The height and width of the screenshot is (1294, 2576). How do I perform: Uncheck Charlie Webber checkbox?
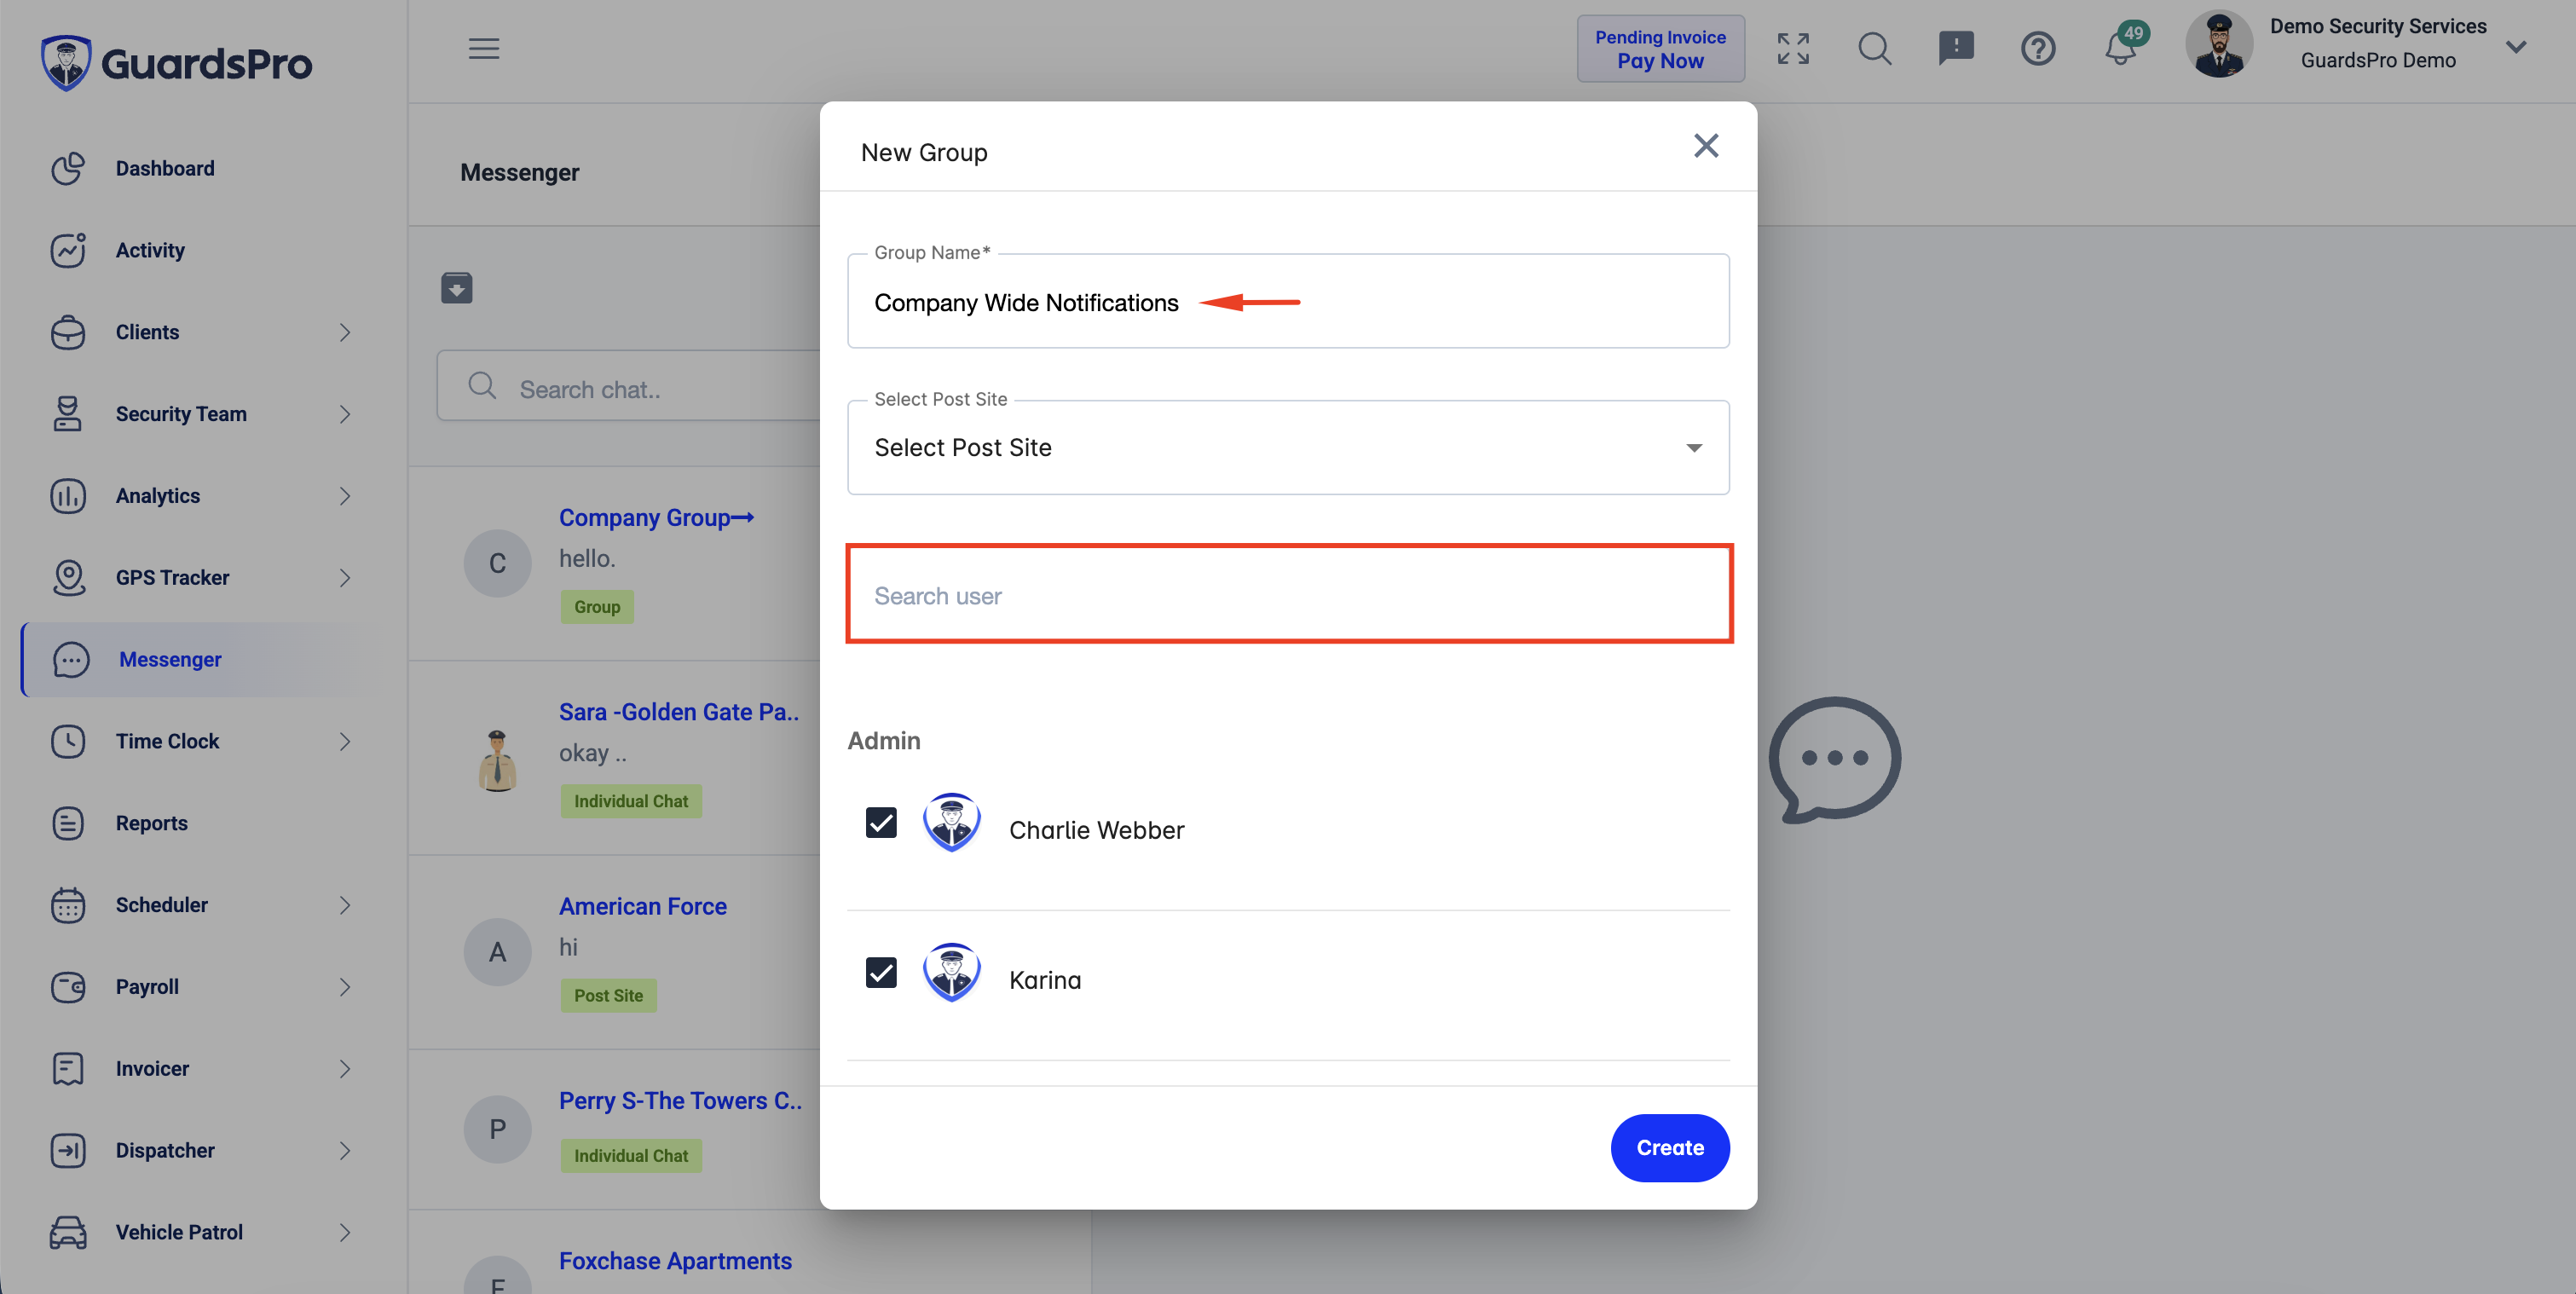[881, 823]
